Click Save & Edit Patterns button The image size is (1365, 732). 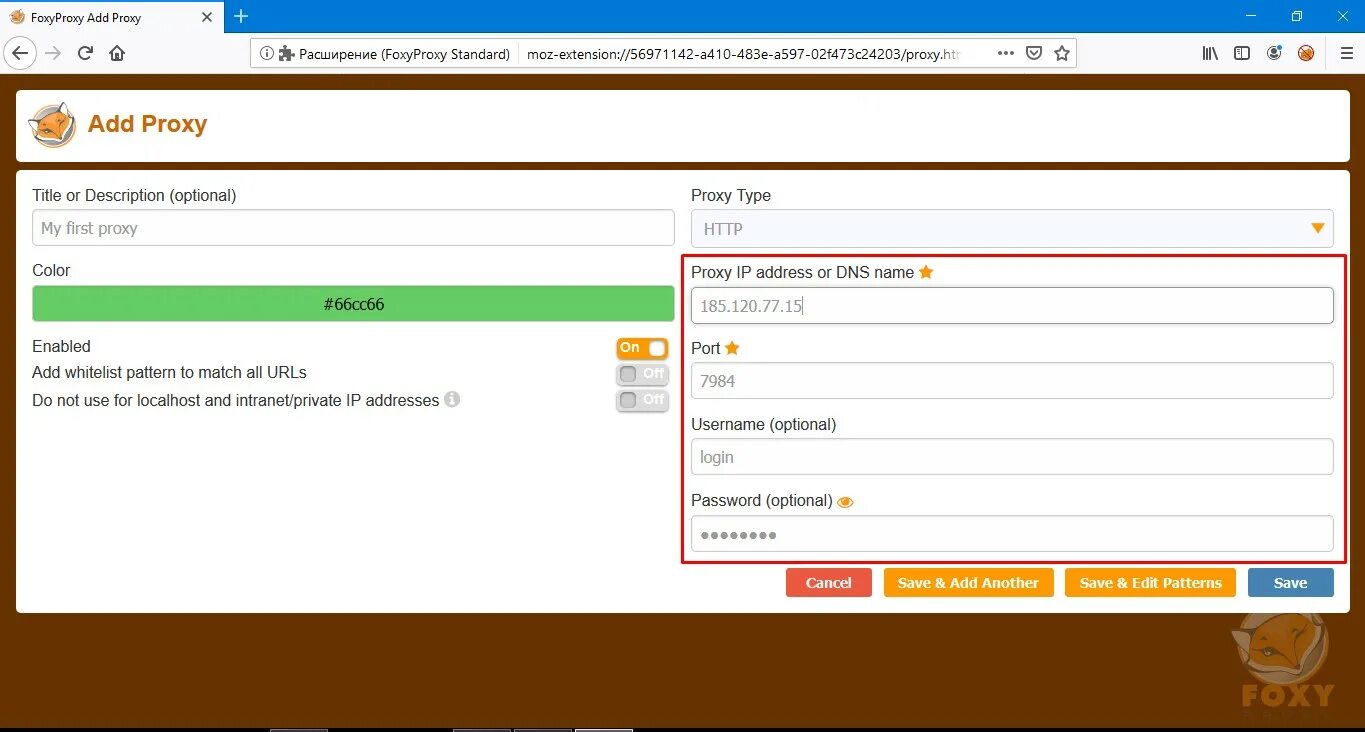pyautogui.click(x=1151, y=583)
